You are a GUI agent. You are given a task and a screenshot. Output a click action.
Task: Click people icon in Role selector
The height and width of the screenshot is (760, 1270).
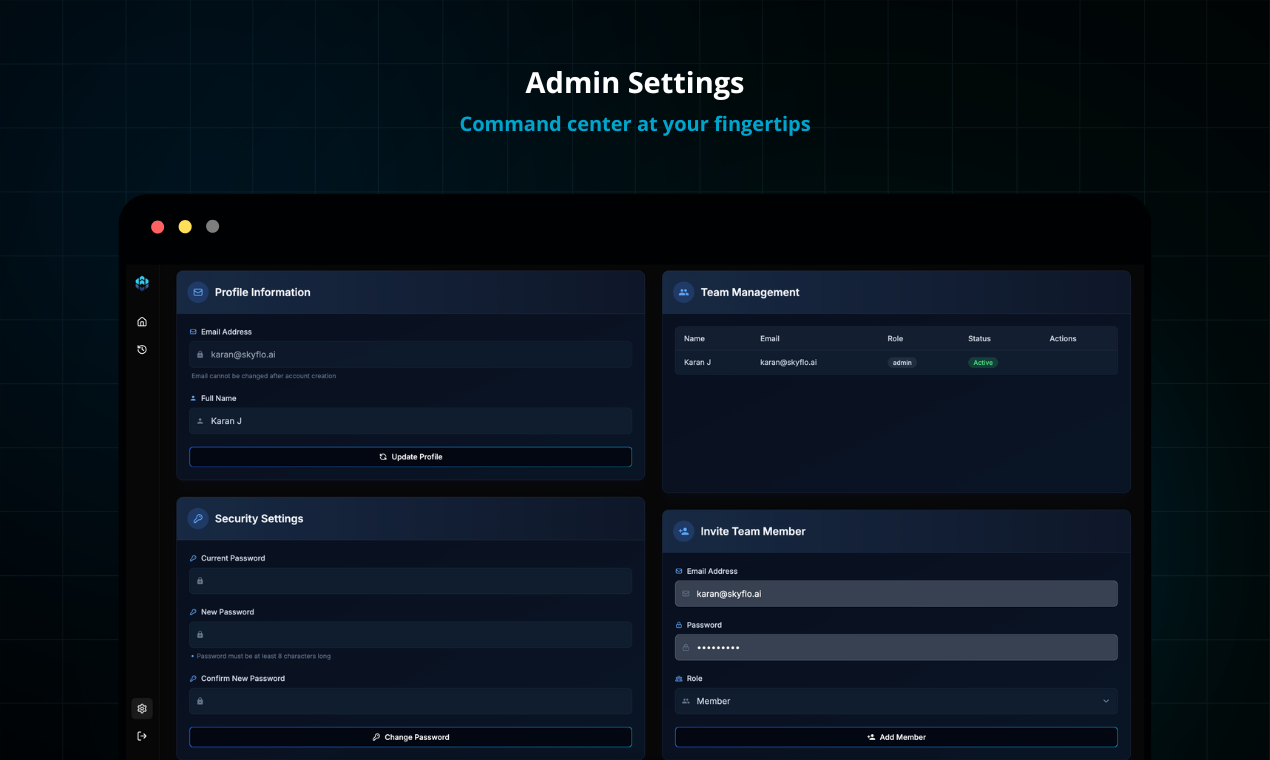[x=686, y=701]
